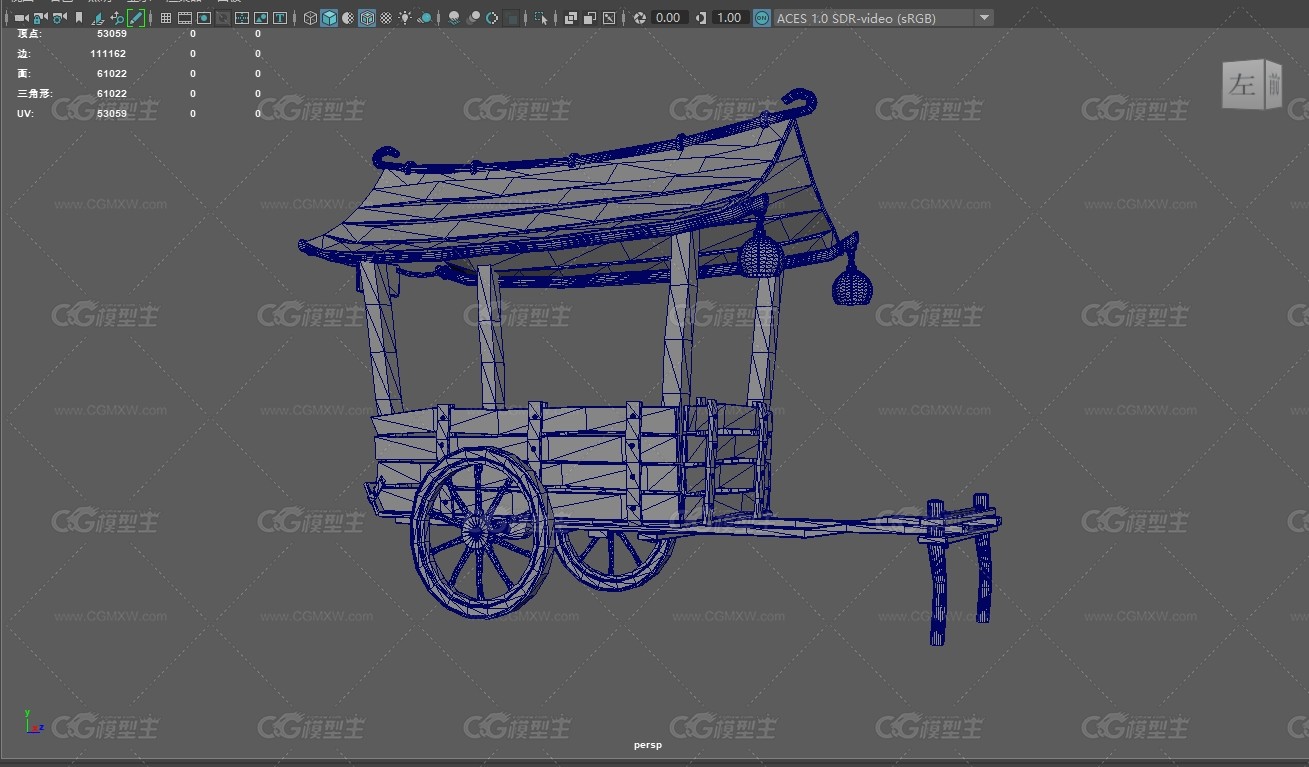This screenshot has width=1309, height=767.
Task: Toggle the Safe Action overlay
Action: 261,18
